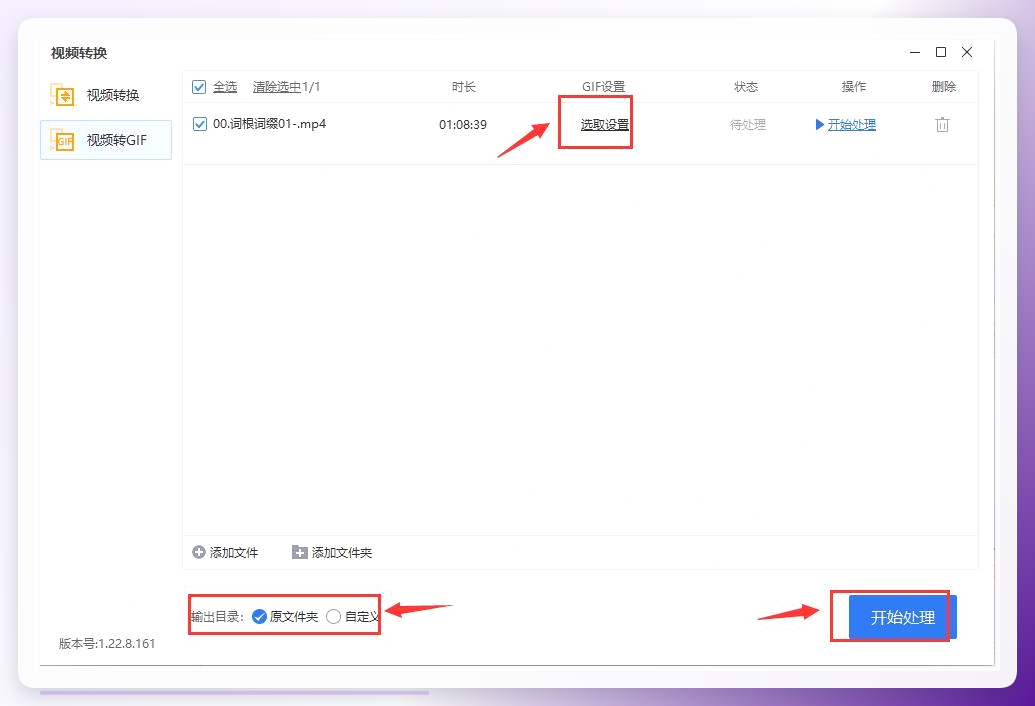This screenshot has width=1035, height=706.
Task: Click the file name 00.词根词缀01-.mp4
Action: coord(269,124)
